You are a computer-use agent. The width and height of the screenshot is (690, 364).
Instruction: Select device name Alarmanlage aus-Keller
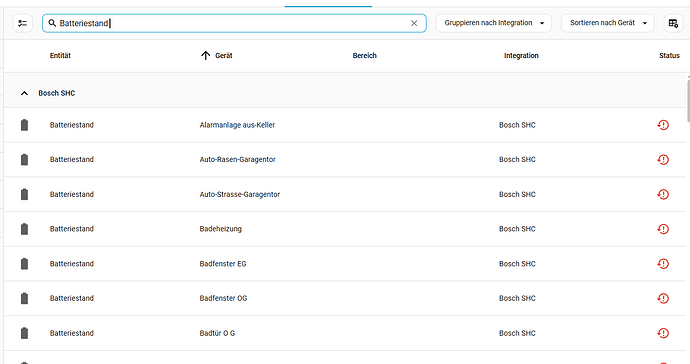[x=237, y=125]
